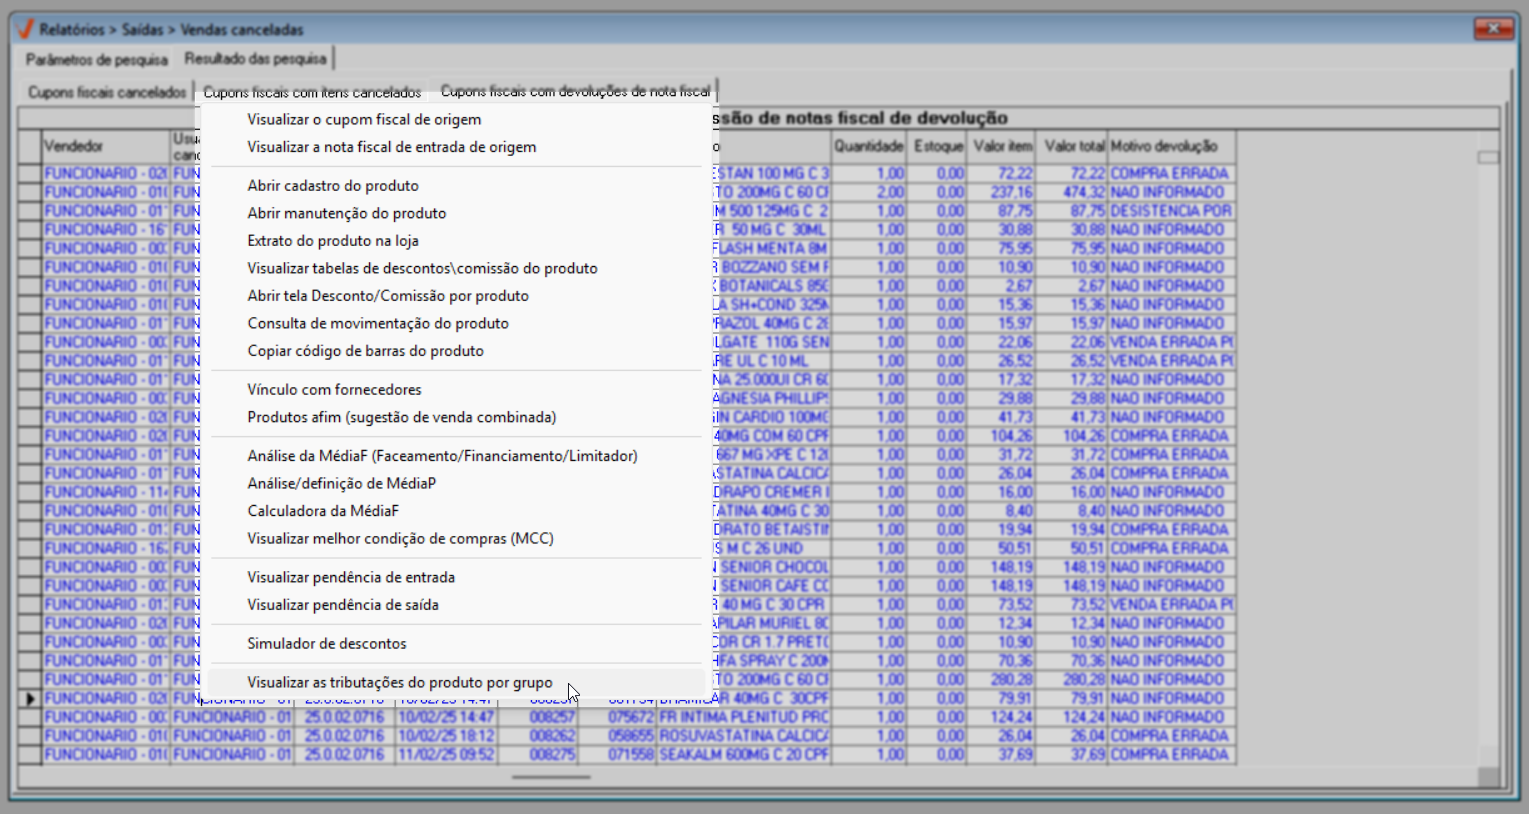Screen dimensions: 1529x814
Task: Click Abrir manutenção do produto
Action: pos(346,213)
